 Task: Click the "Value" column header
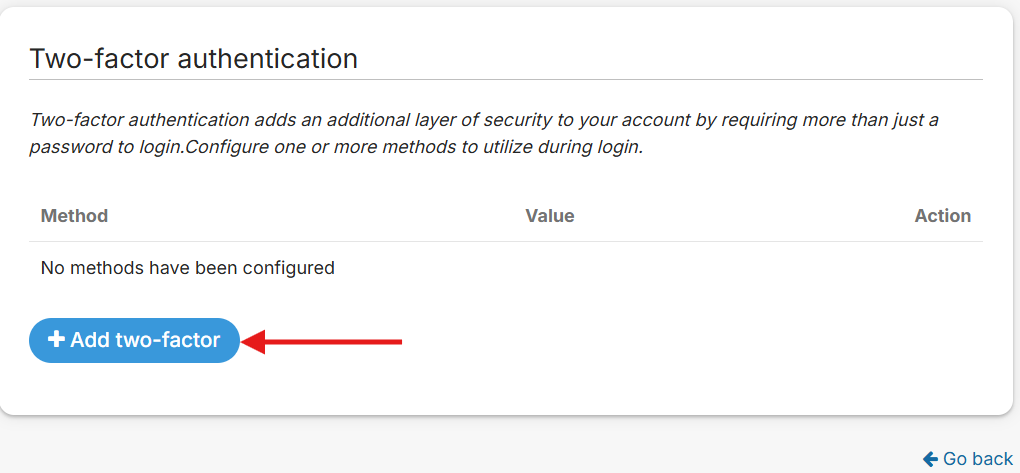pos(550,216)
